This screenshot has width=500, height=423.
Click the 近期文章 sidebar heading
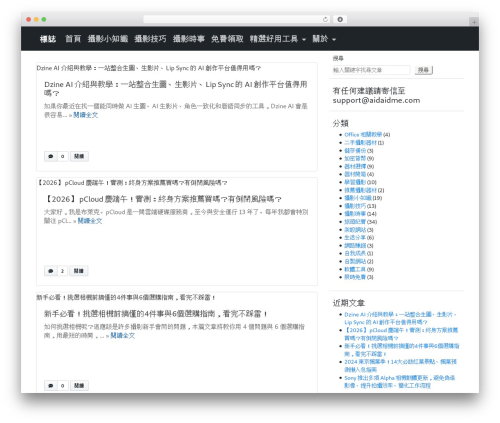coord(349,303)
